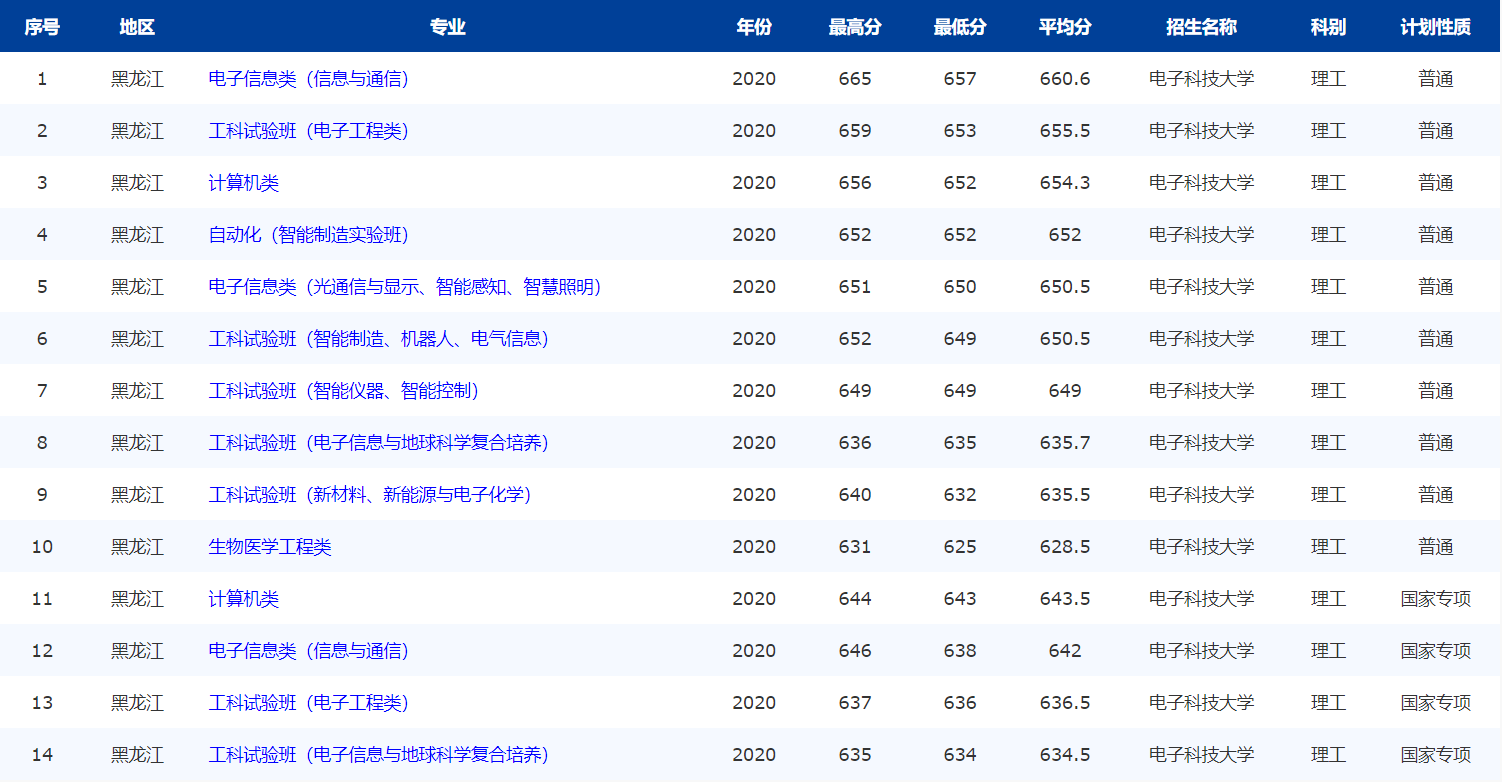The width and height of the screenshot is (1502, 782).
Task: Open 电子信息类(信息与通信) link in row 1
Action: click(x=308, y=78)
